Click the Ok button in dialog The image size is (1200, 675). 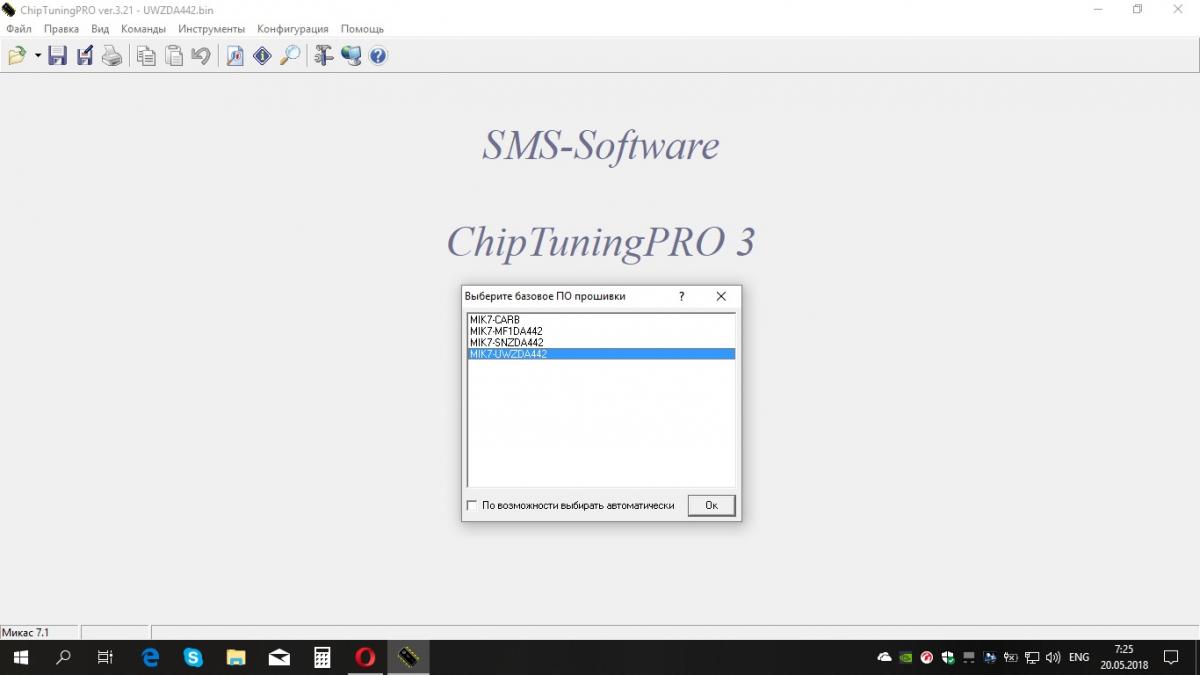711,506
